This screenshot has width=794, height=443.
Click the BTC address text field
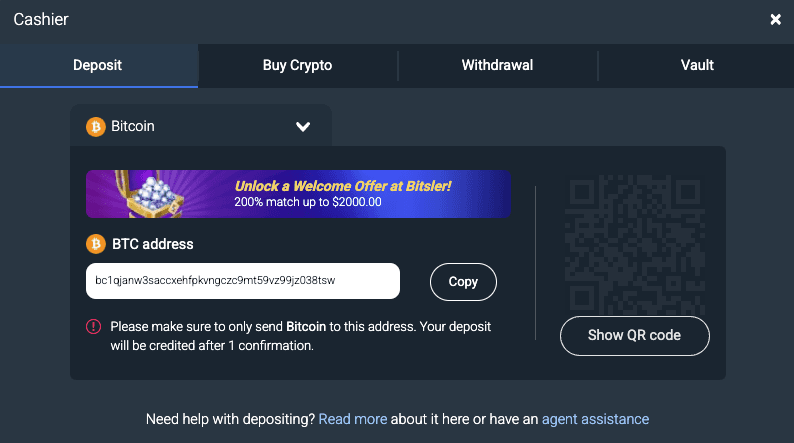243,280
